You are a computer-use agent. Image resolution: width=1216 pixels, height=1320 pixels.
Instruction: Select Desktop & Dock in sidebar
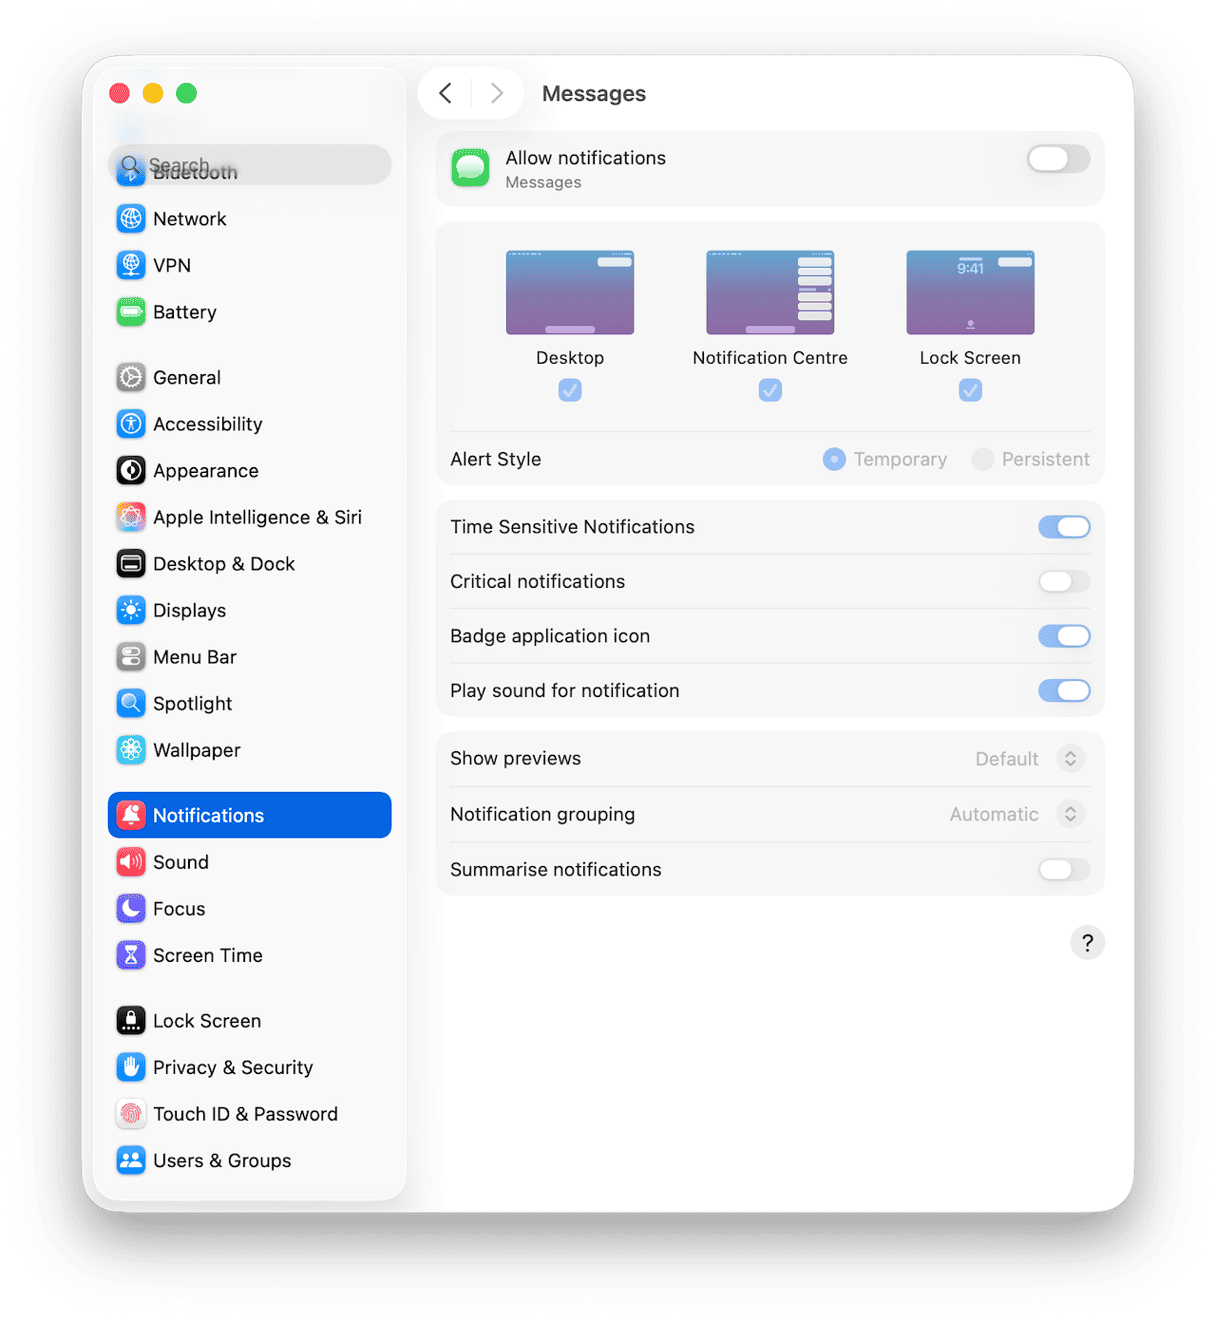(223, 564)
